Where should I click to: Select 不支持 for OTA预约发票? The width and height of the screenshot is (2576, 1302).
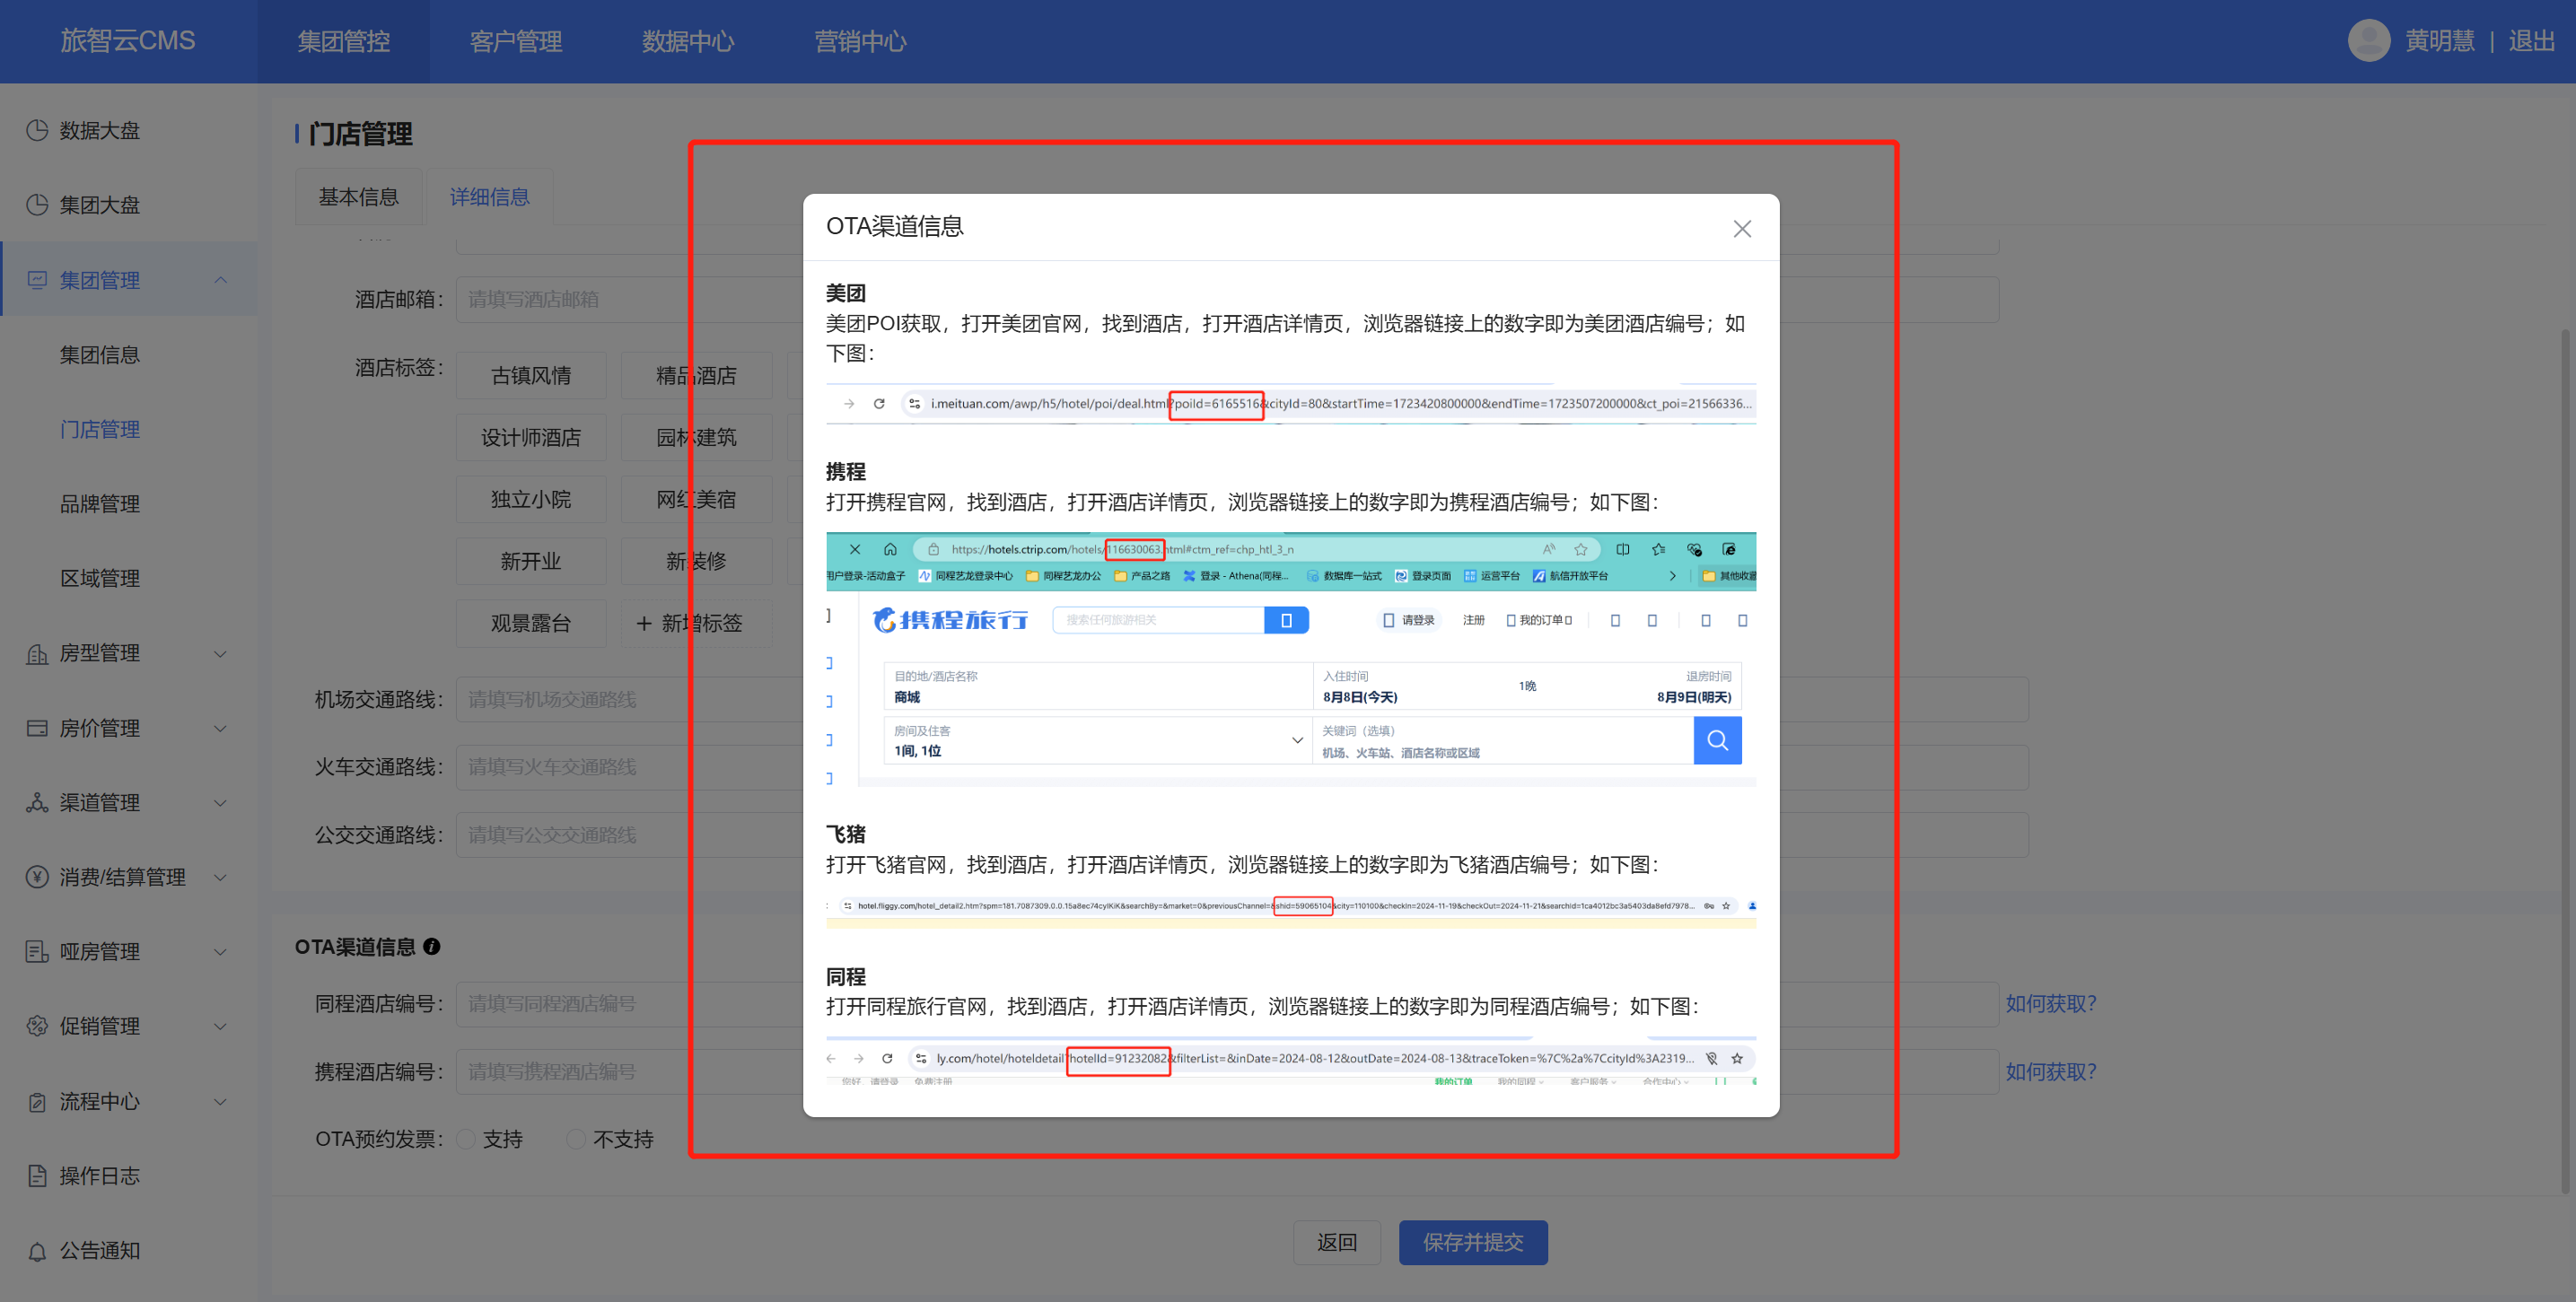pyautogui.click(x=576, y=1139)
